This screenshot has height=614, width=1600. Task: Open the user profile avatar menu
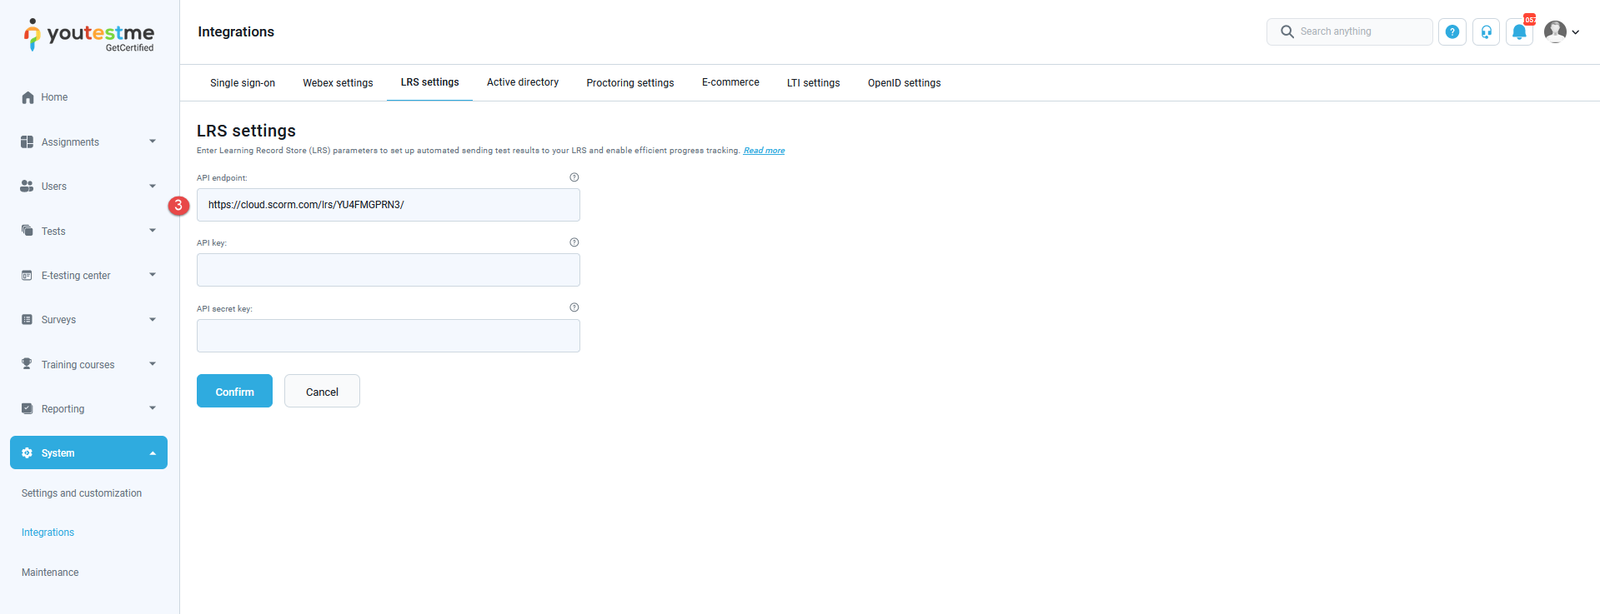coord(1560,32)
